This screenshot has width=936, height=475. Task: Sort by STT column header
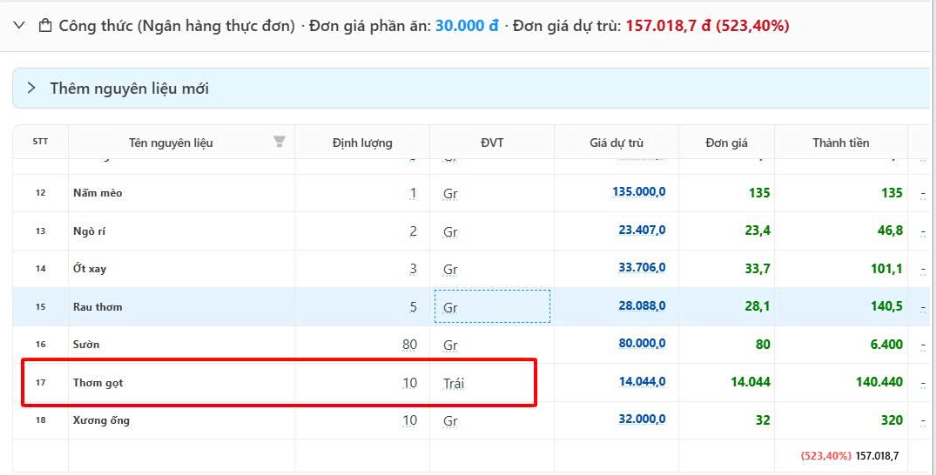[40, 141]
